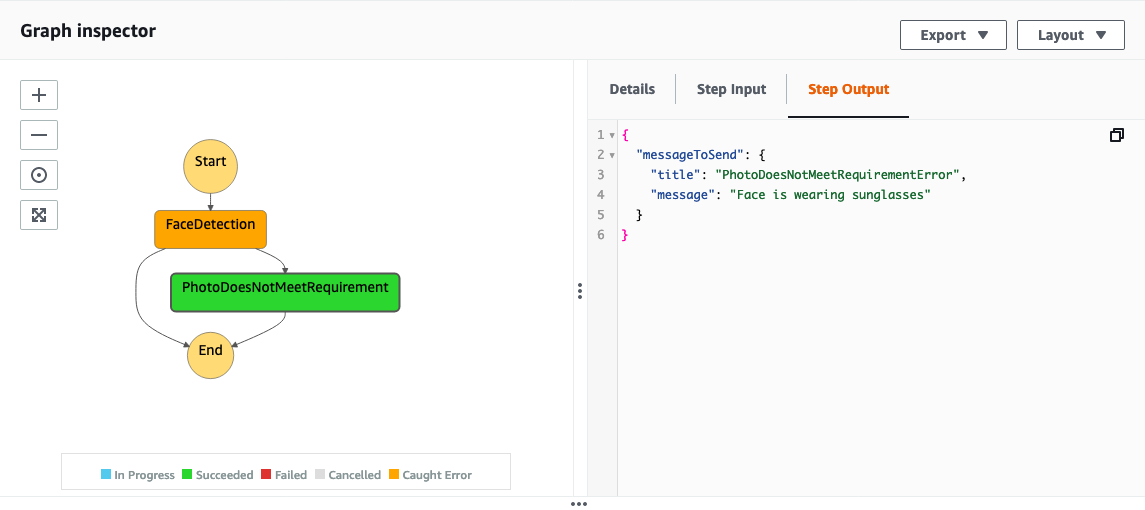Image resolution: width=1145 pixels, height=510 pixels.
Task: Click the Graph inspector heading
Action: tap(88, 31)
